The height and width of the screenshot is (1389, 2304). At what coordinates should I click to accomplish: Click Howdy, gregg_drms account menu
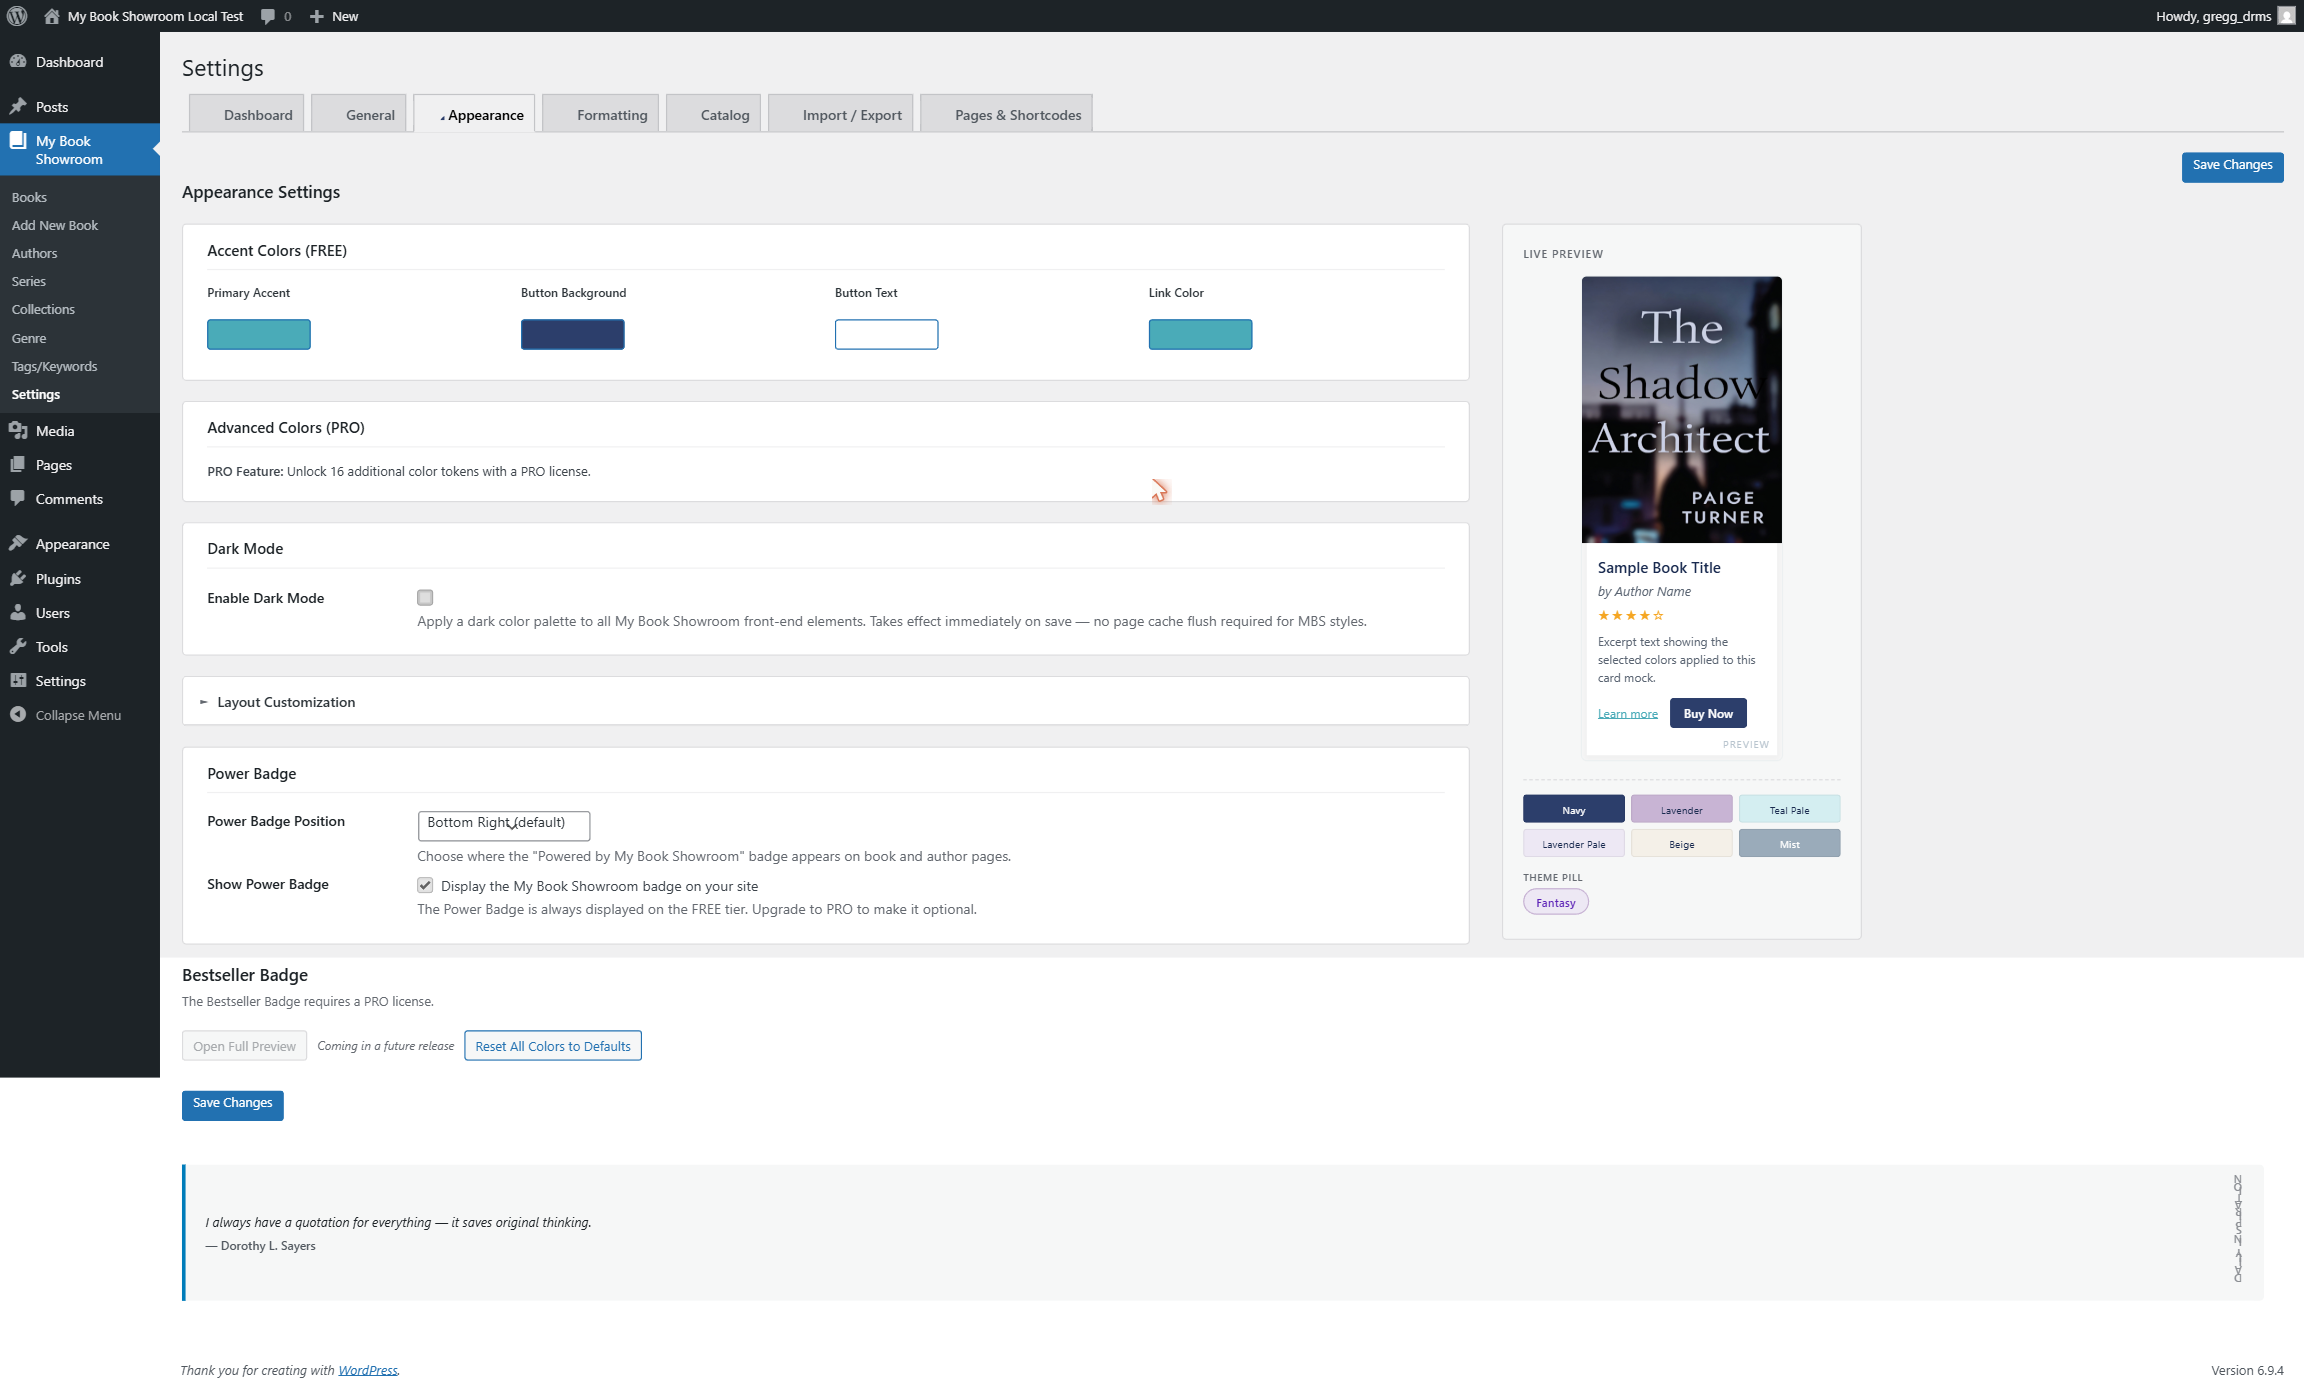[2225, 16]
